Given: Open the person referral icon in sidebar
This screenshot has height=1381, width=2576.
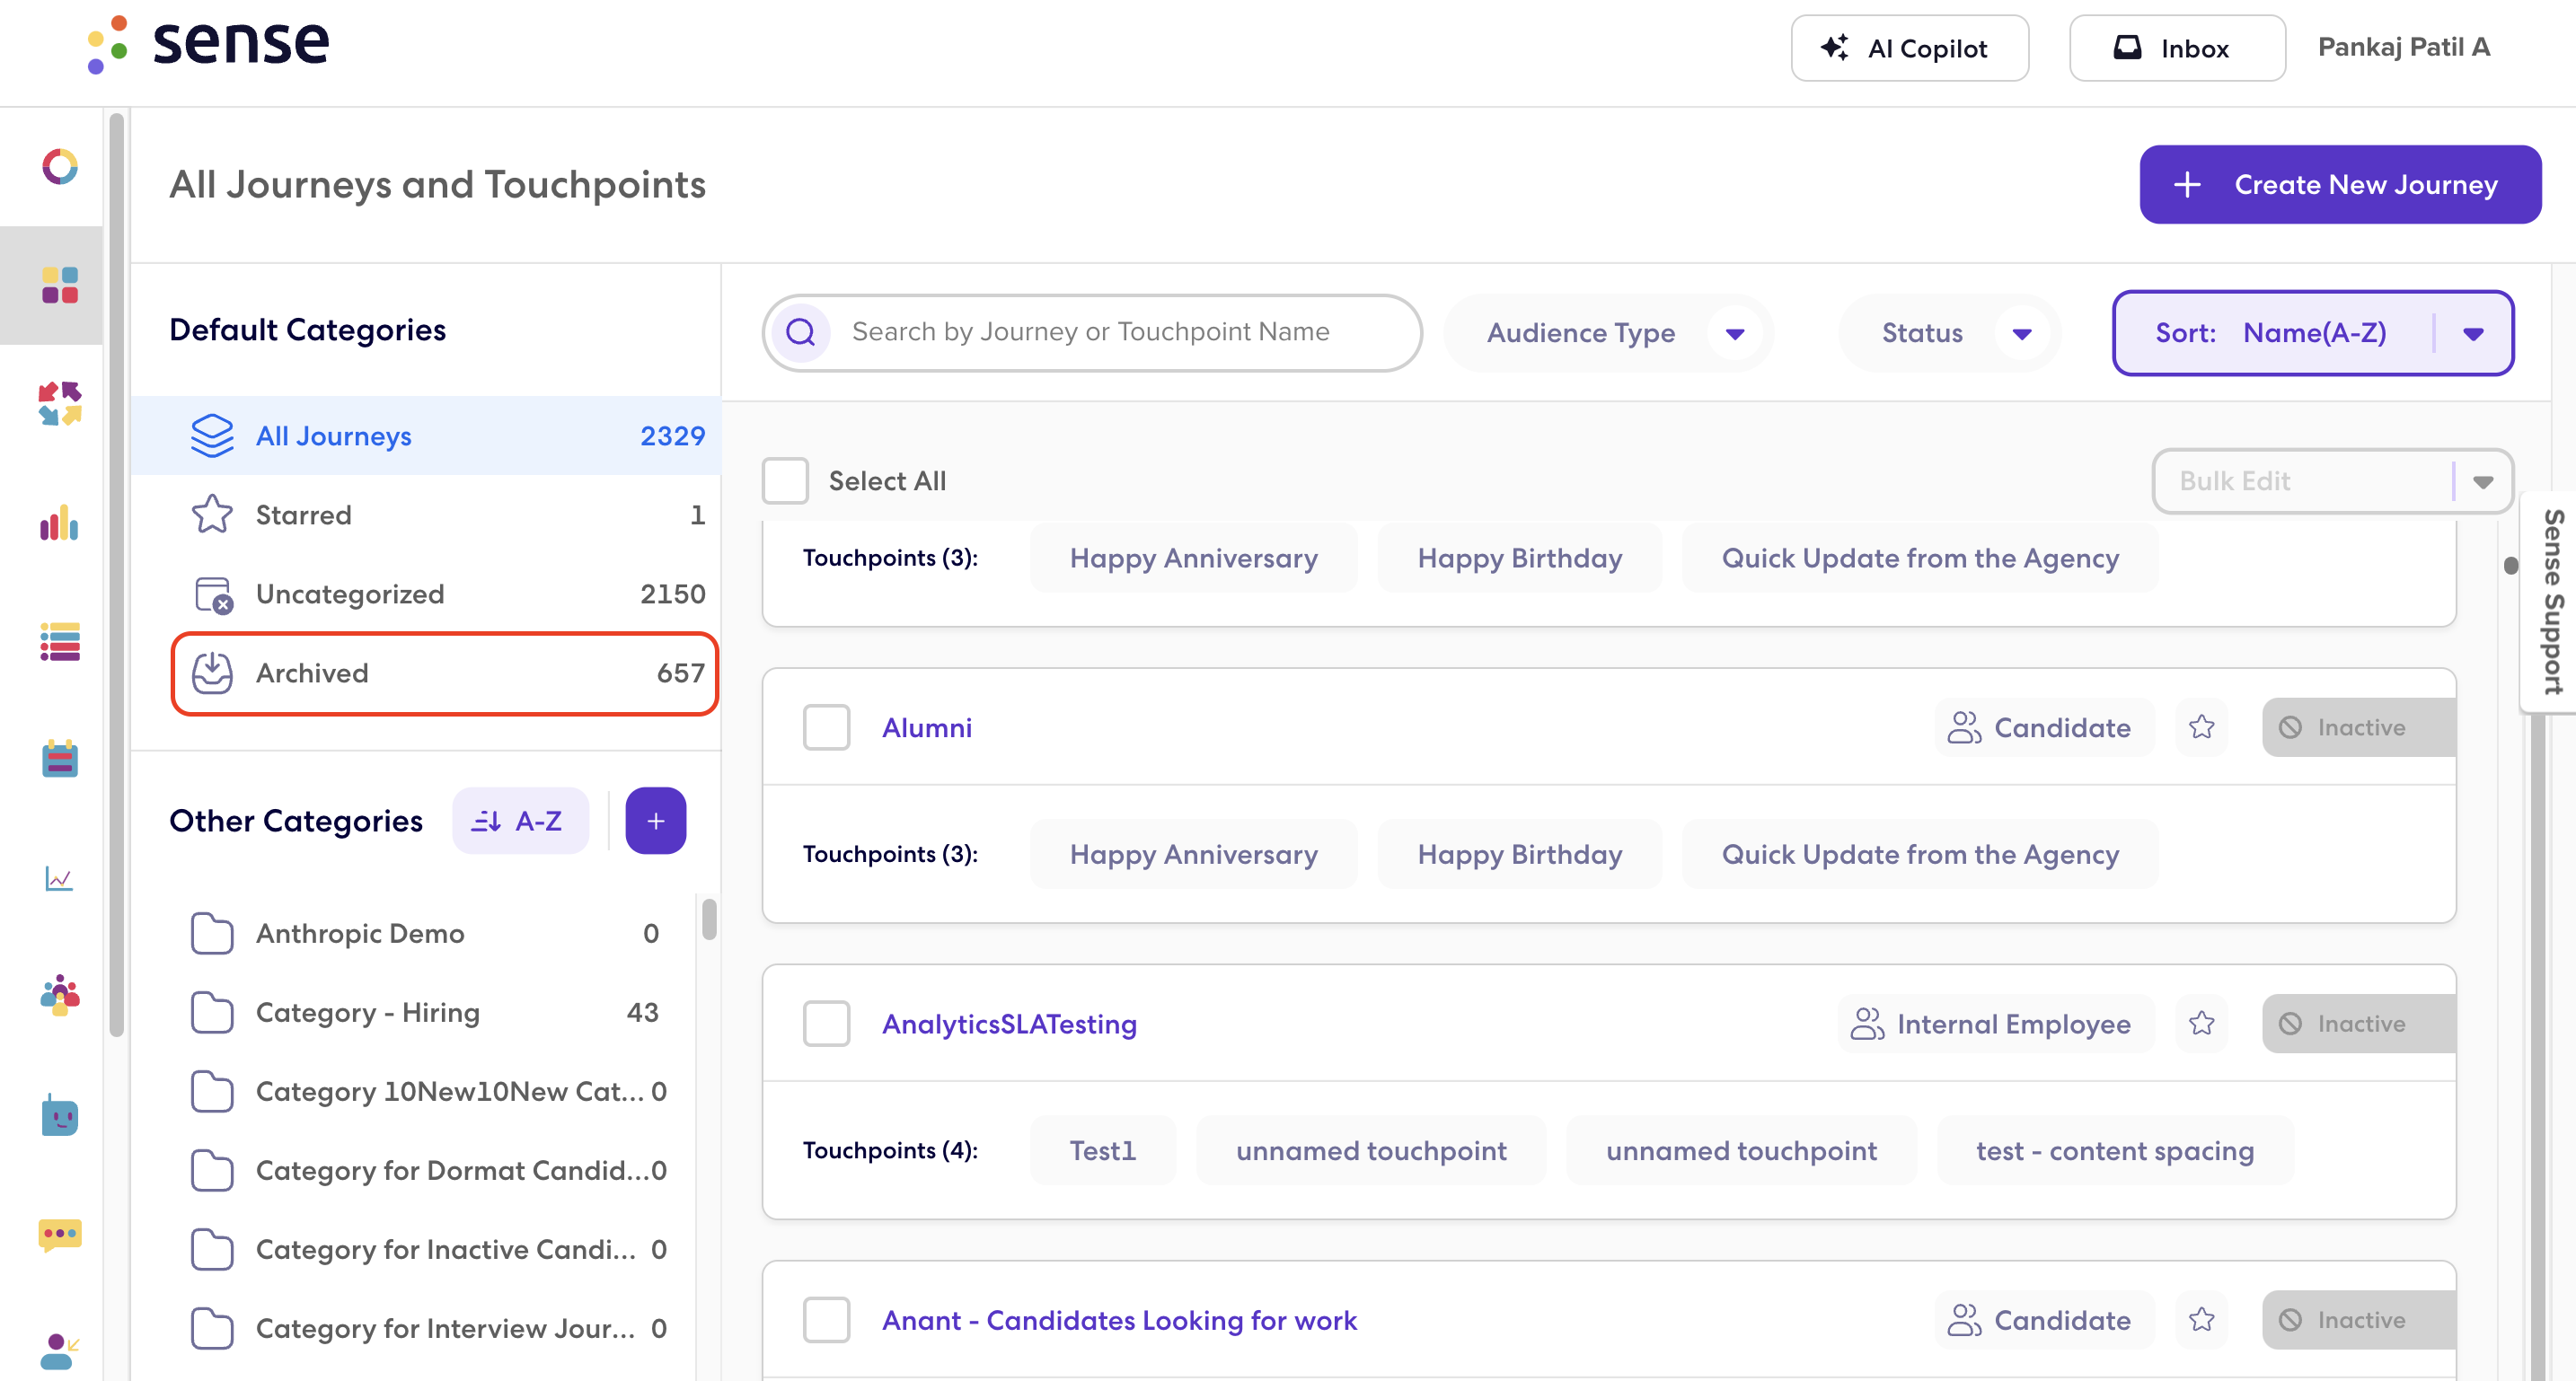Looking at the screenshot, I should 60,1352.
